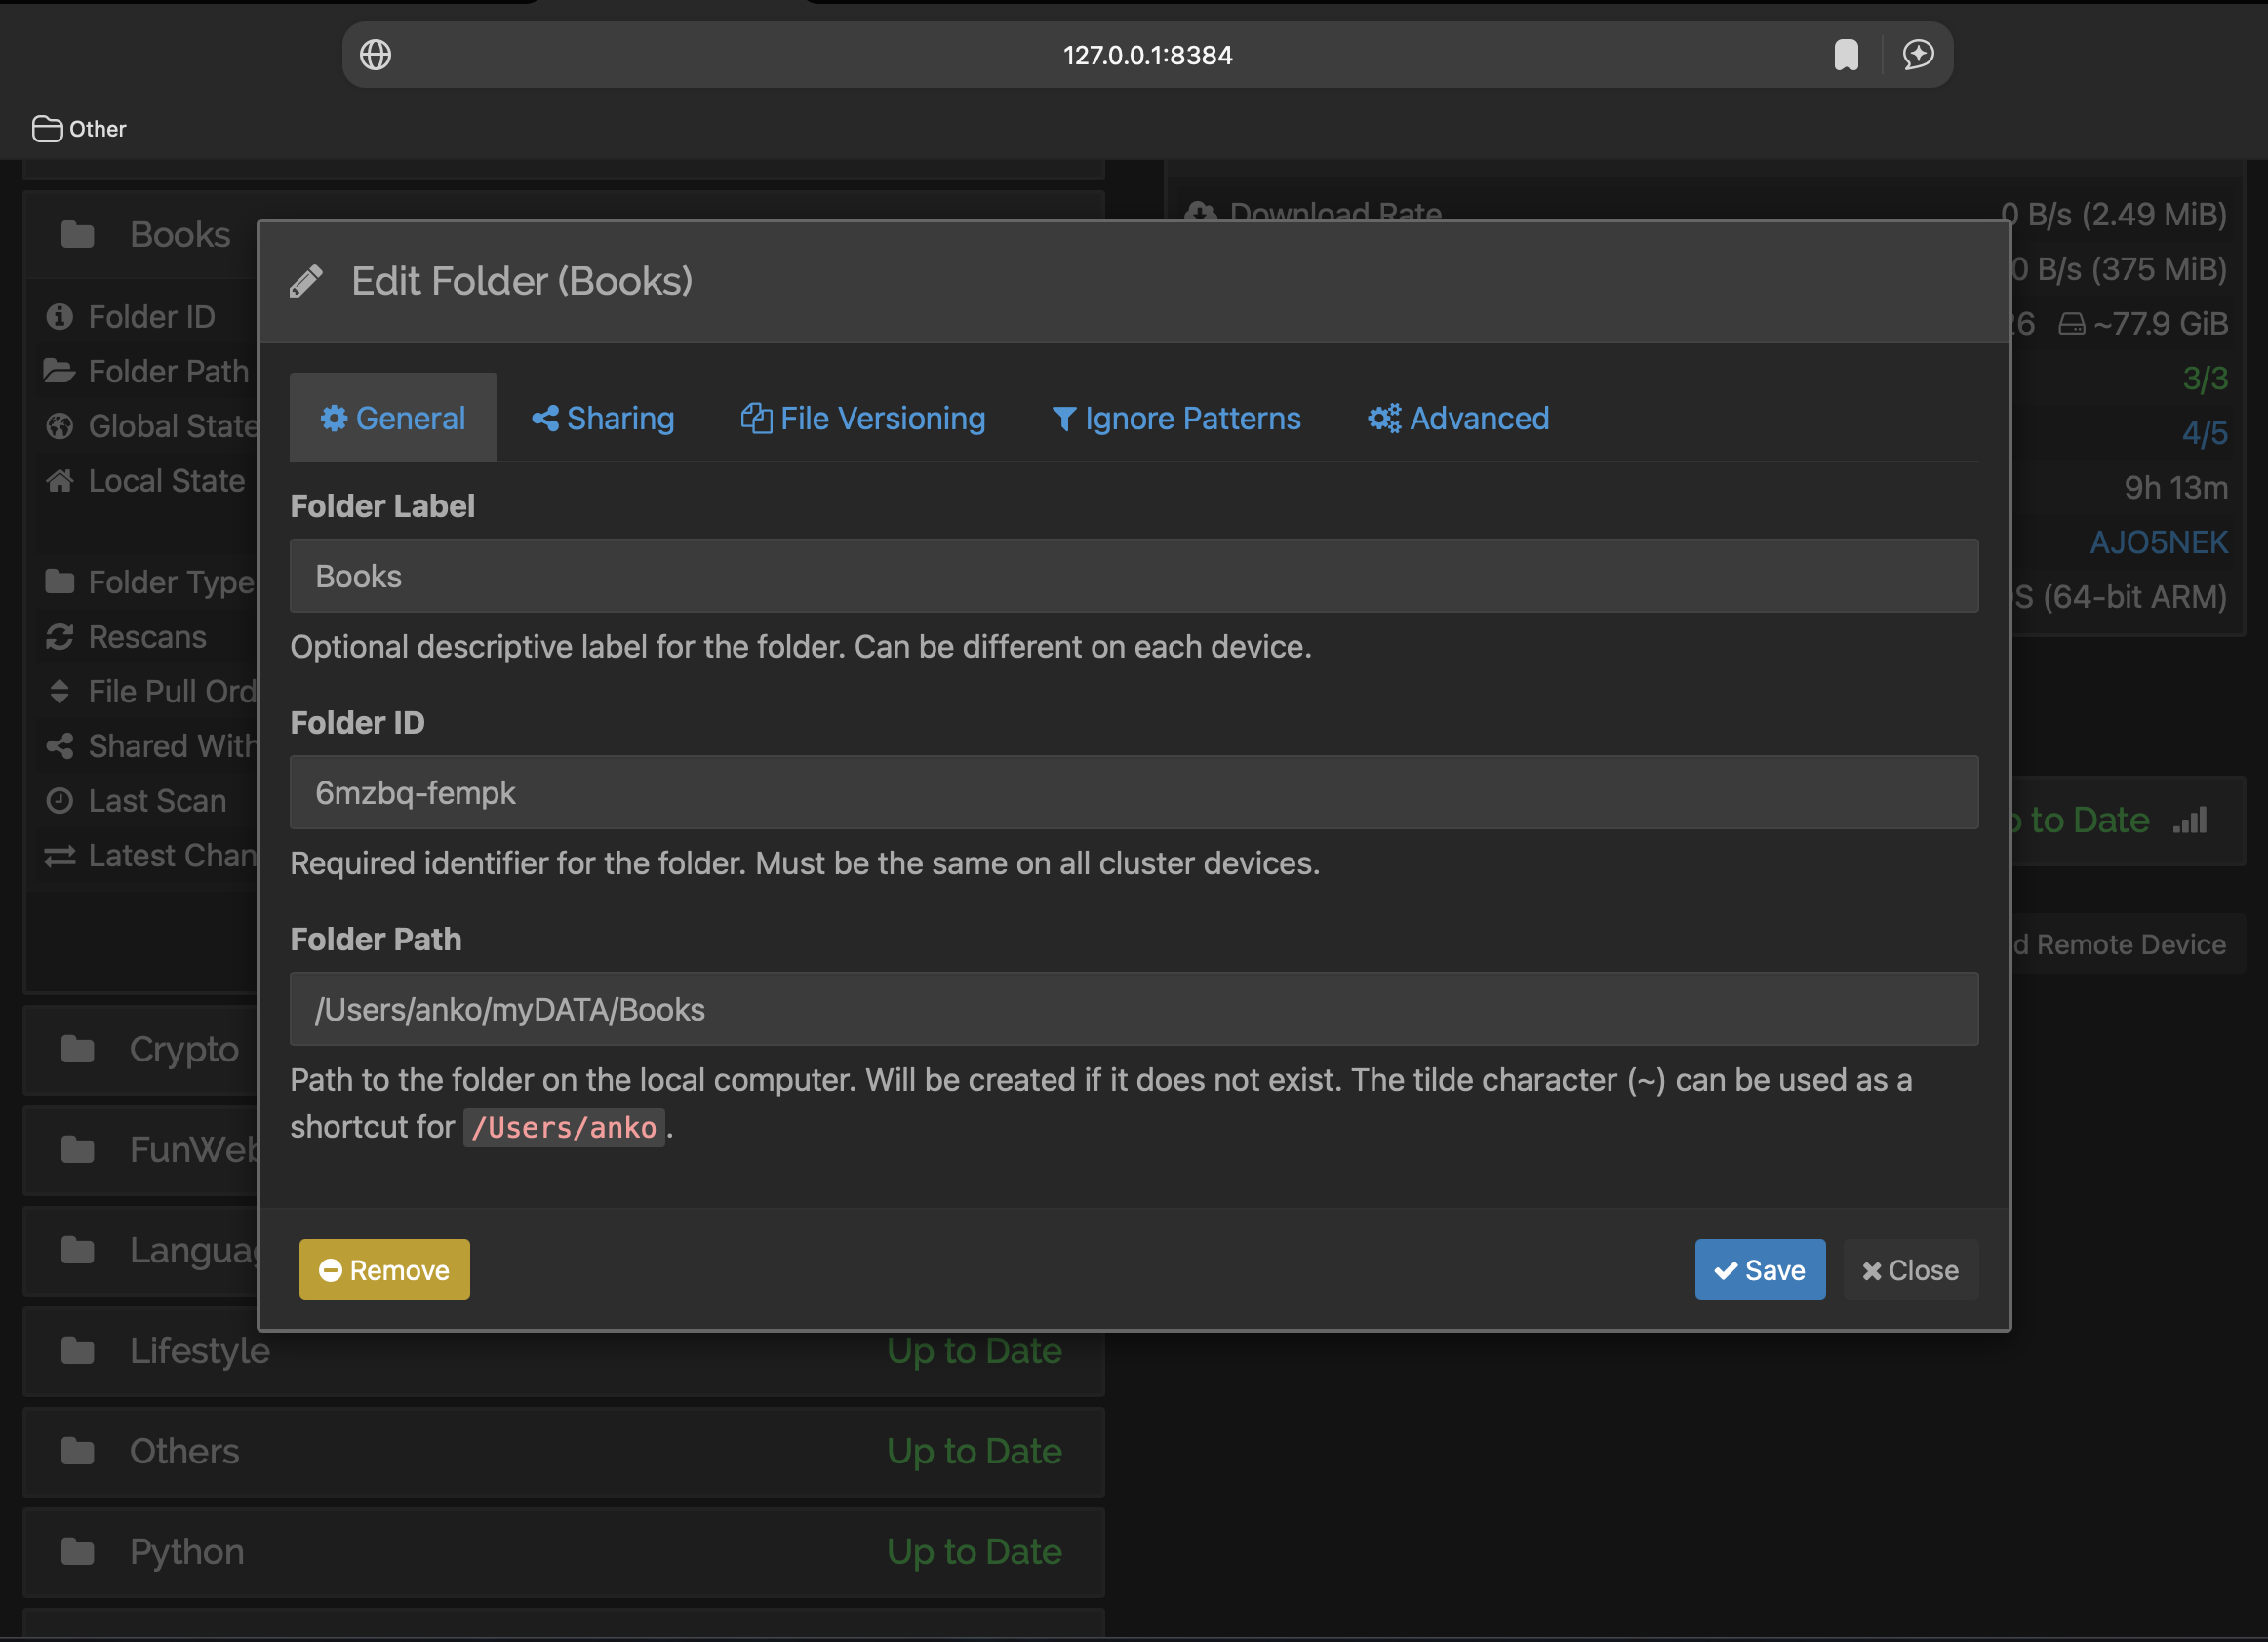Expand the Others folder panel
2268x1642 pixels.
coord(185,1451)
